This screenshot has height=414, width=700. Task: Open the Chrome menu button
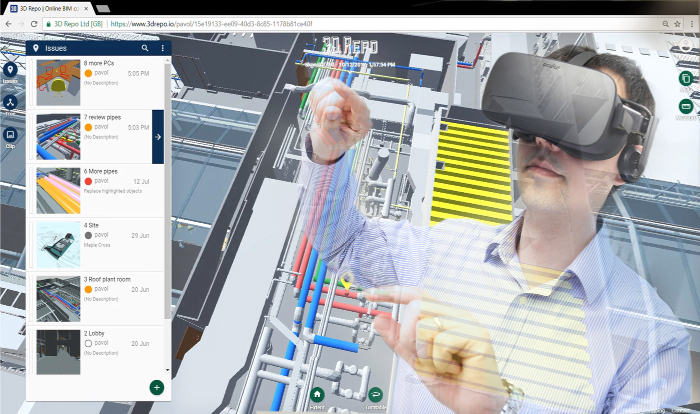tap(689, 23)
